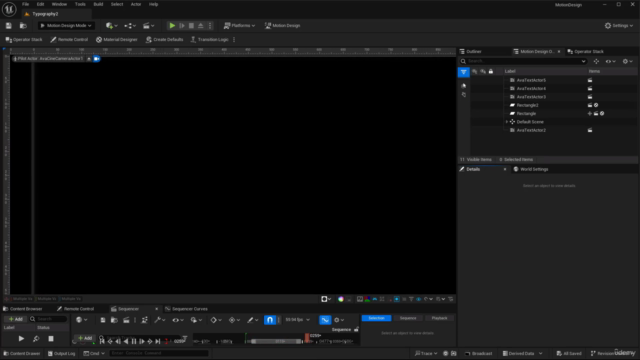Click the Sequencer lock icon next to the Sequence label
Screen dimensions: 640x360
(x=356, y=329)
